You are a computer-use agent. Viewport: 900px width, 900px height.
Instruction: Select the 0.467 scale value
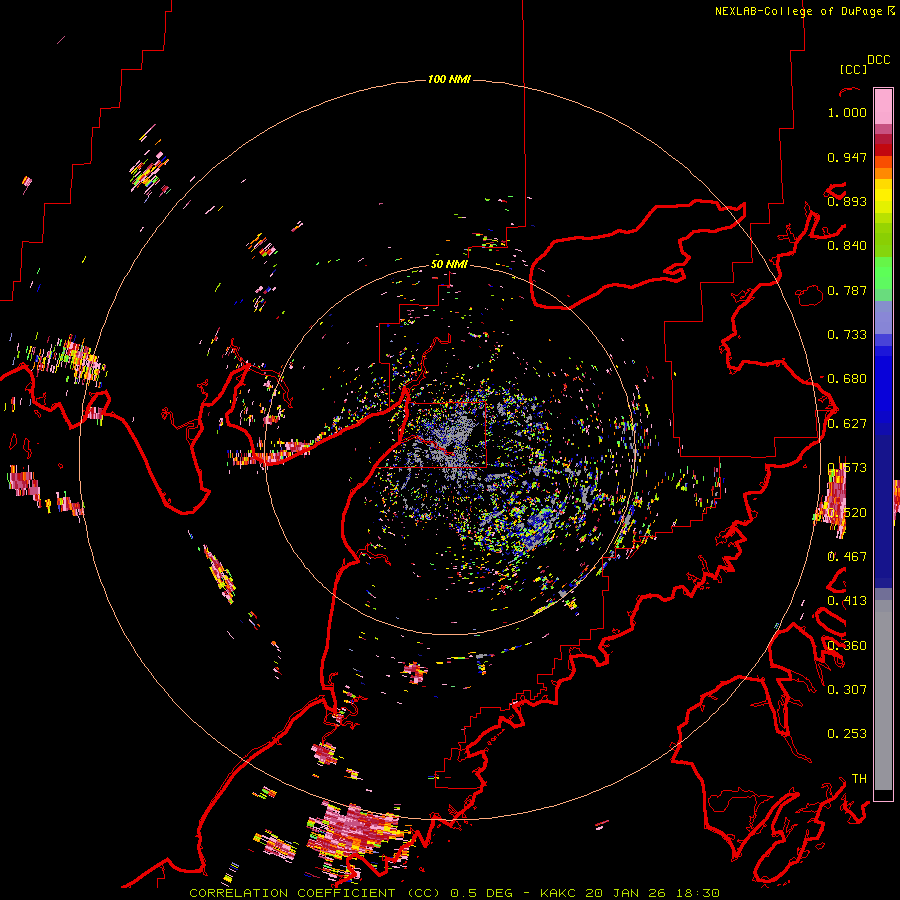point(847,557)
